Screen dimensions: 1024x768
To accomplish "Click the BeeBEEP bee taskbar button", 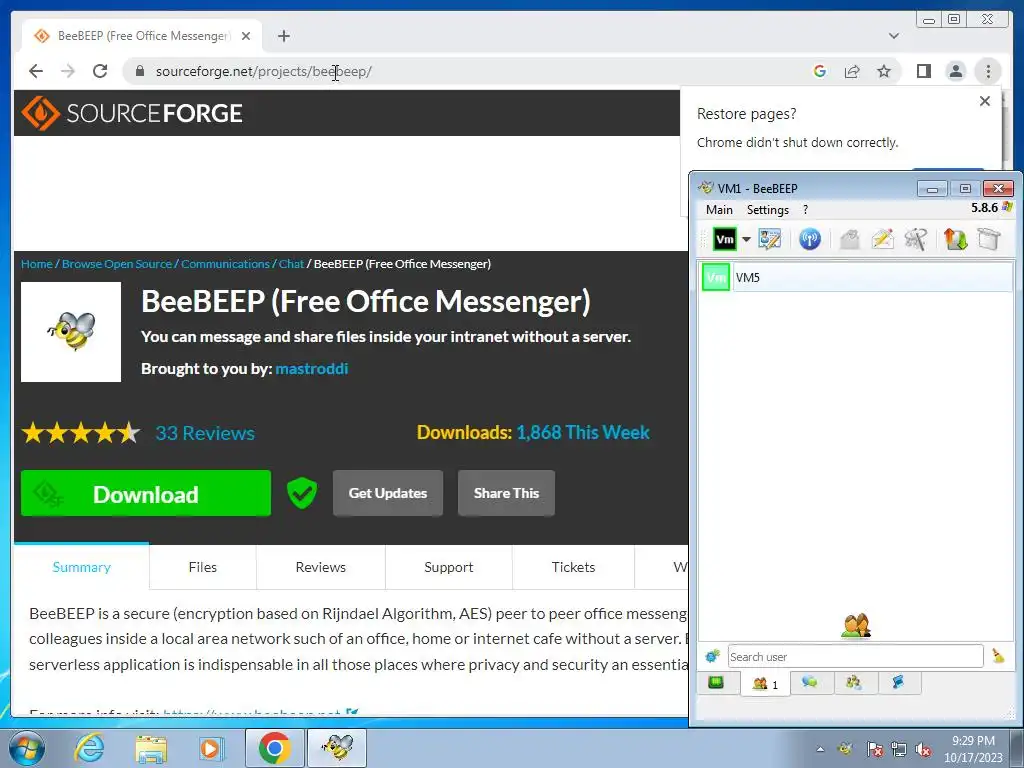I will pyautogui.click(x=338, y=748).
